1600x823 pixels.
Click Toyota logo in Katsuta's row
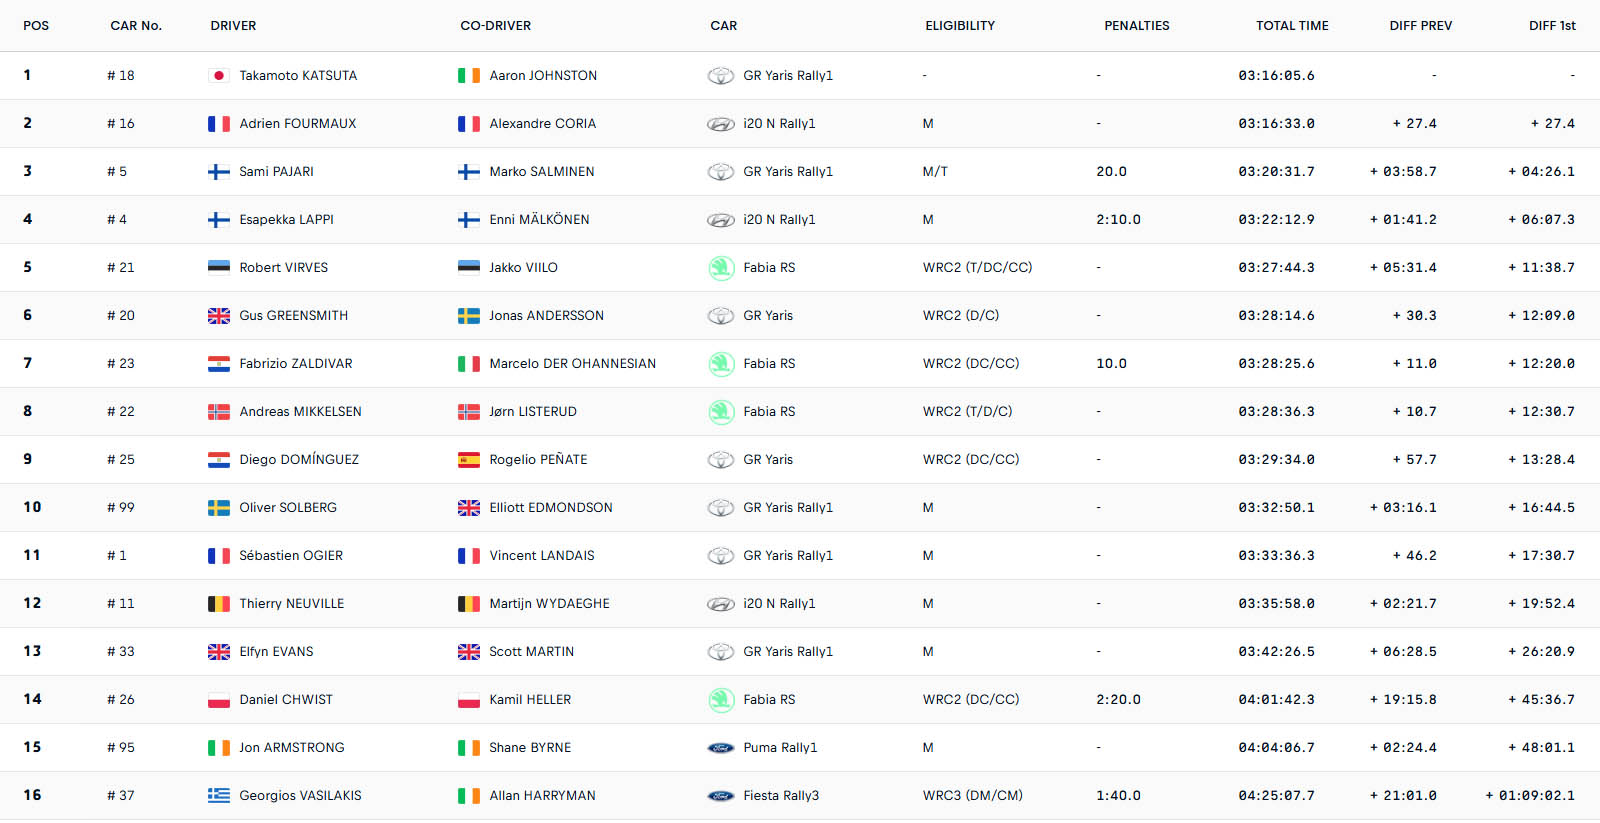tap(720, 76)
